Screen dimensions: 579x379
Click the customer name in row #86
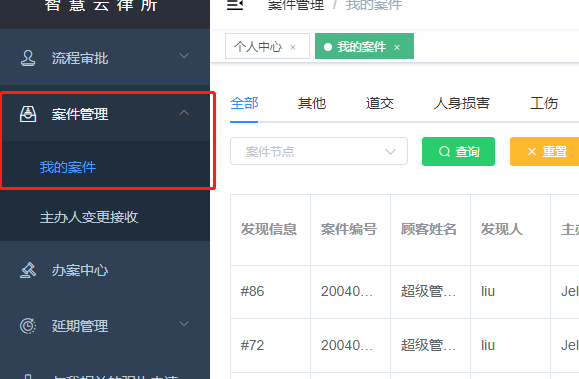point(428,291)
